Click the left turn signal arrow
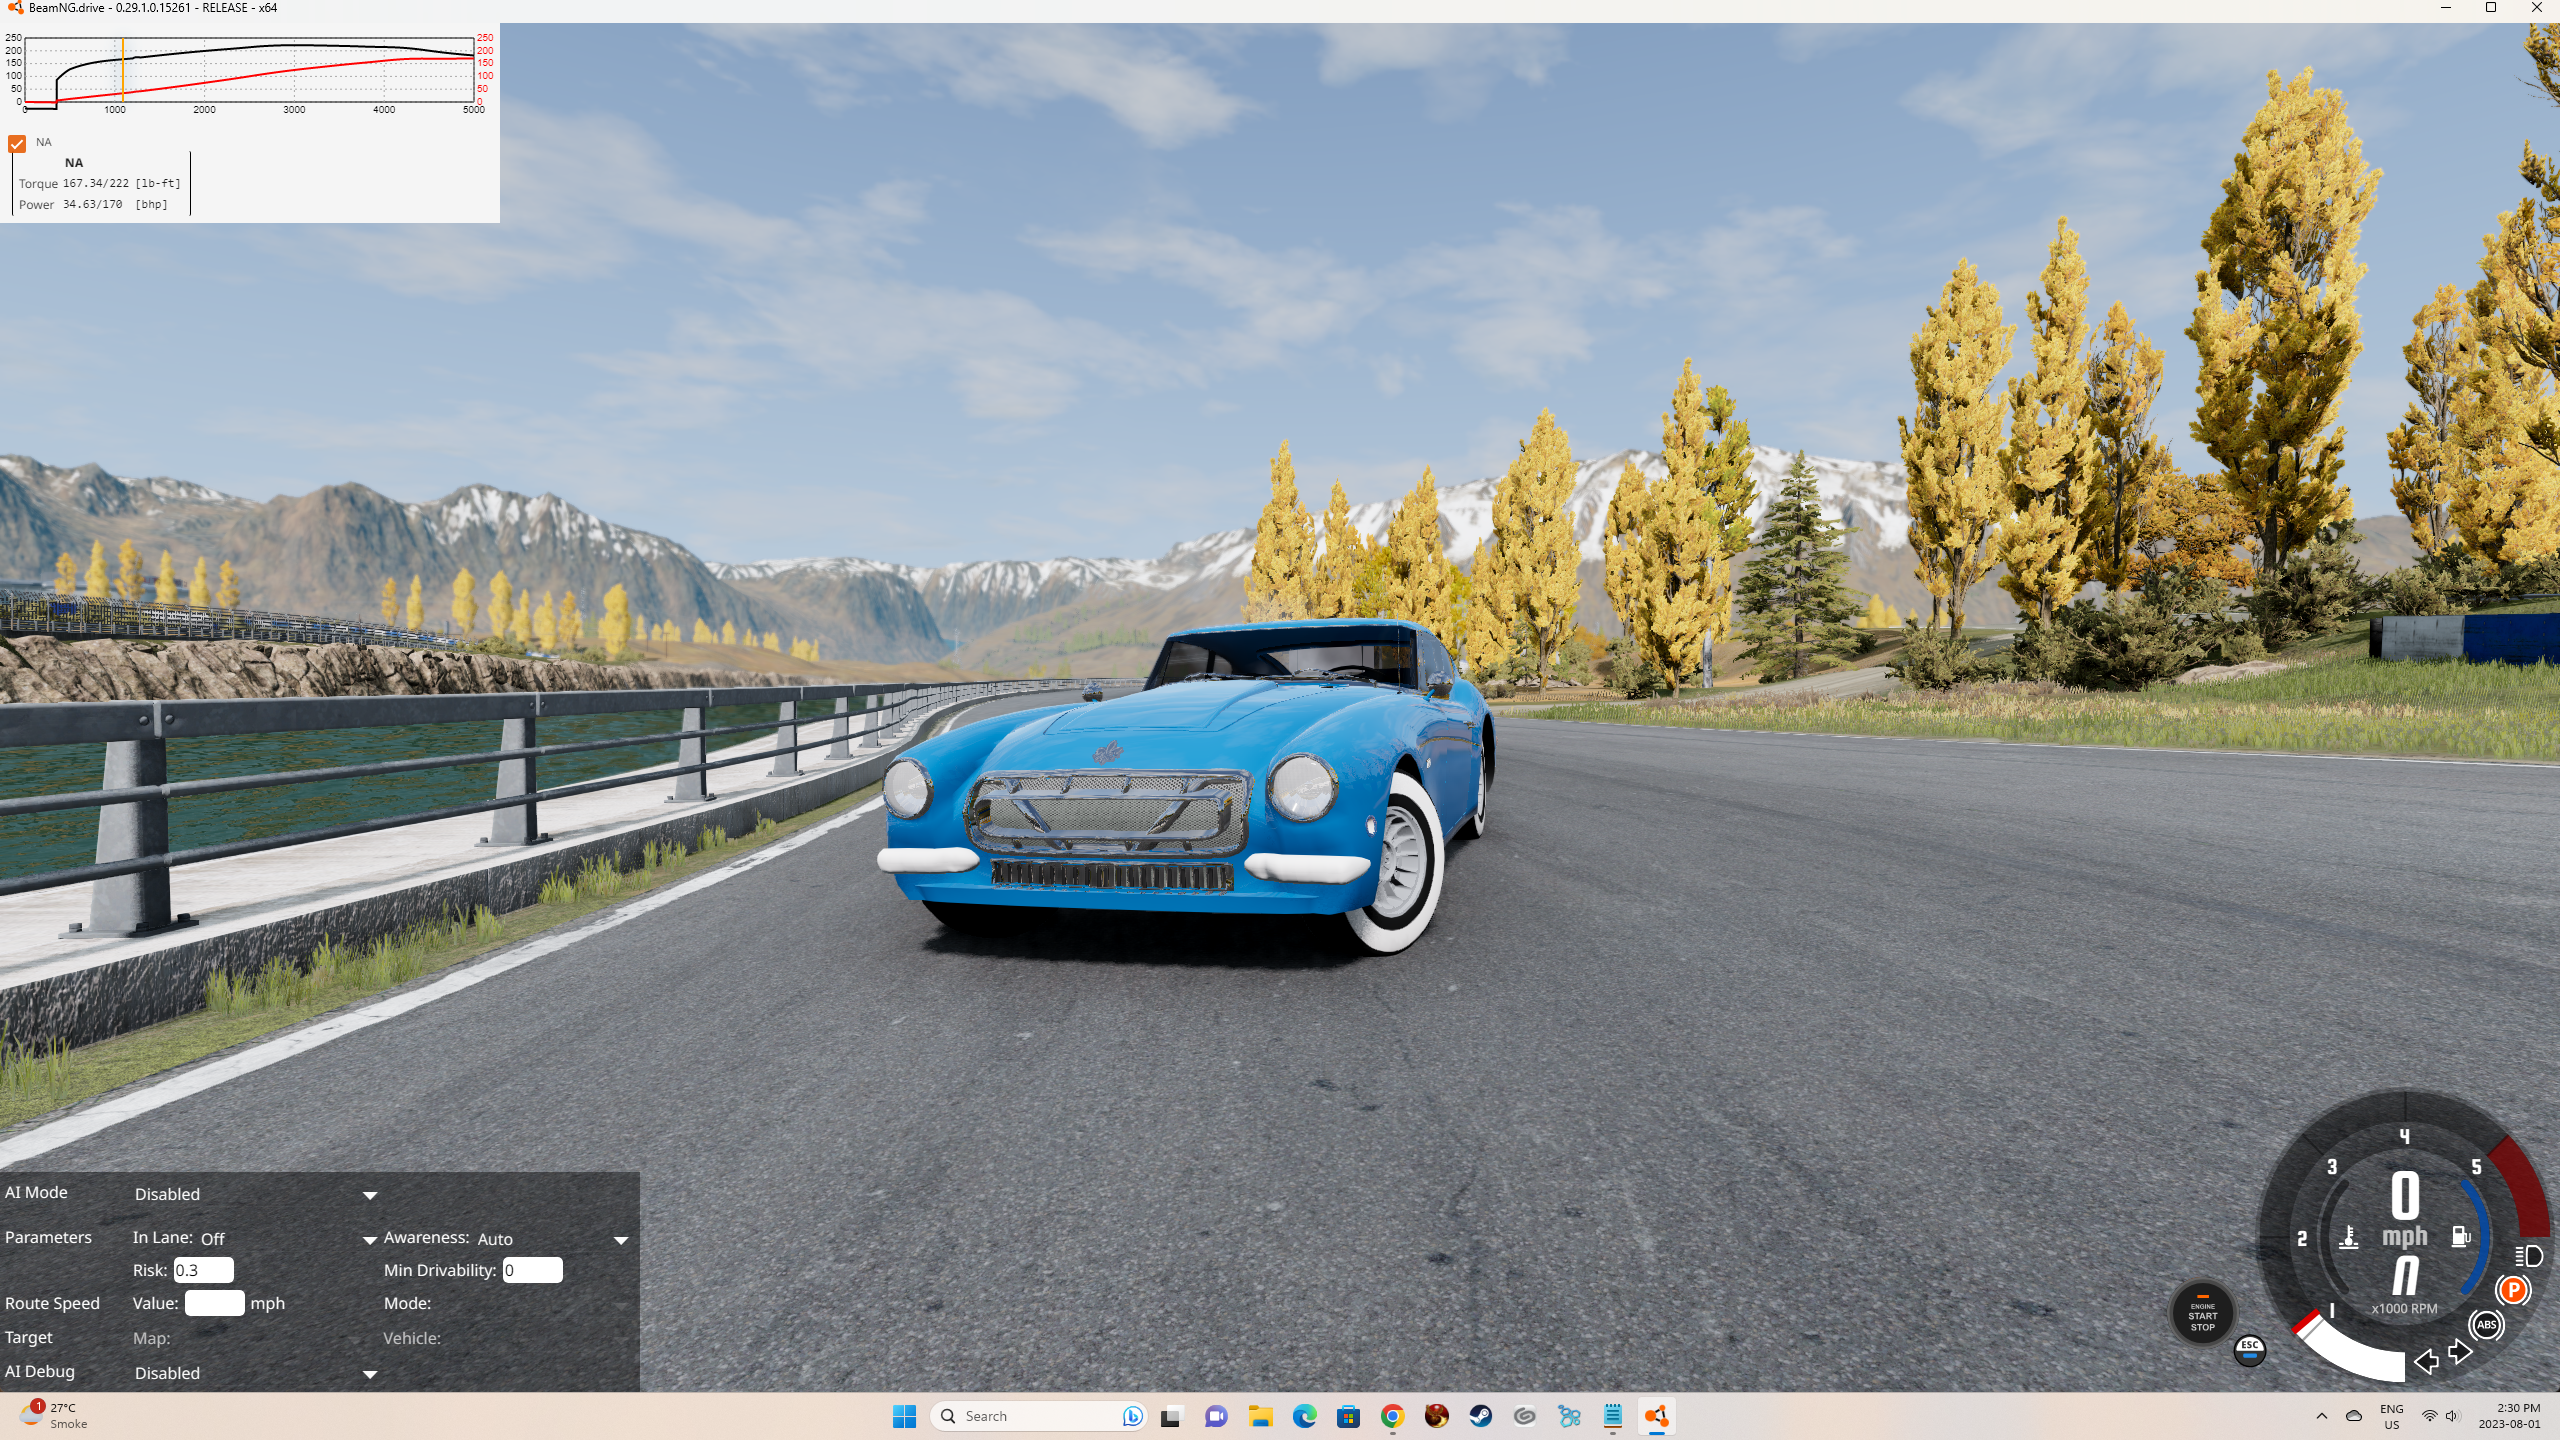The image size is (2560, 1440). click(2426, 1361)
